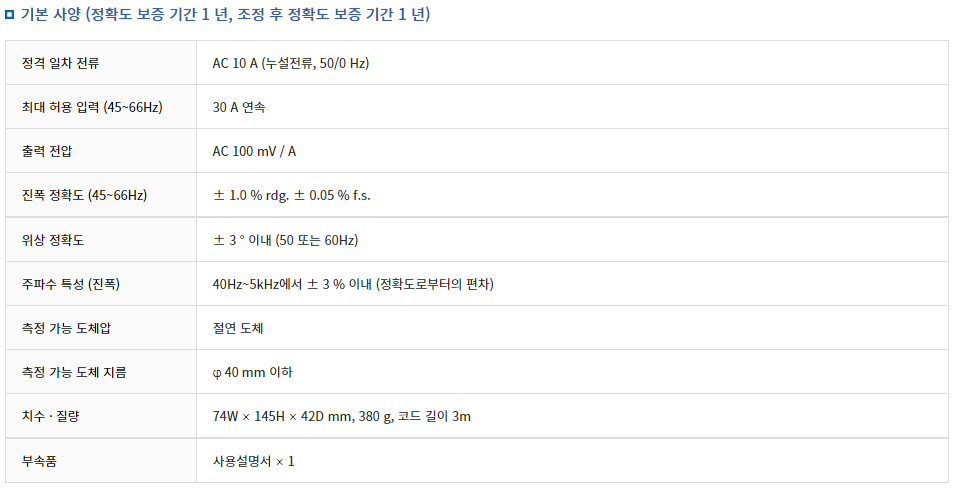Click the 치수 · 질량 row label
955x497 pixels.
tap(51, 417)
